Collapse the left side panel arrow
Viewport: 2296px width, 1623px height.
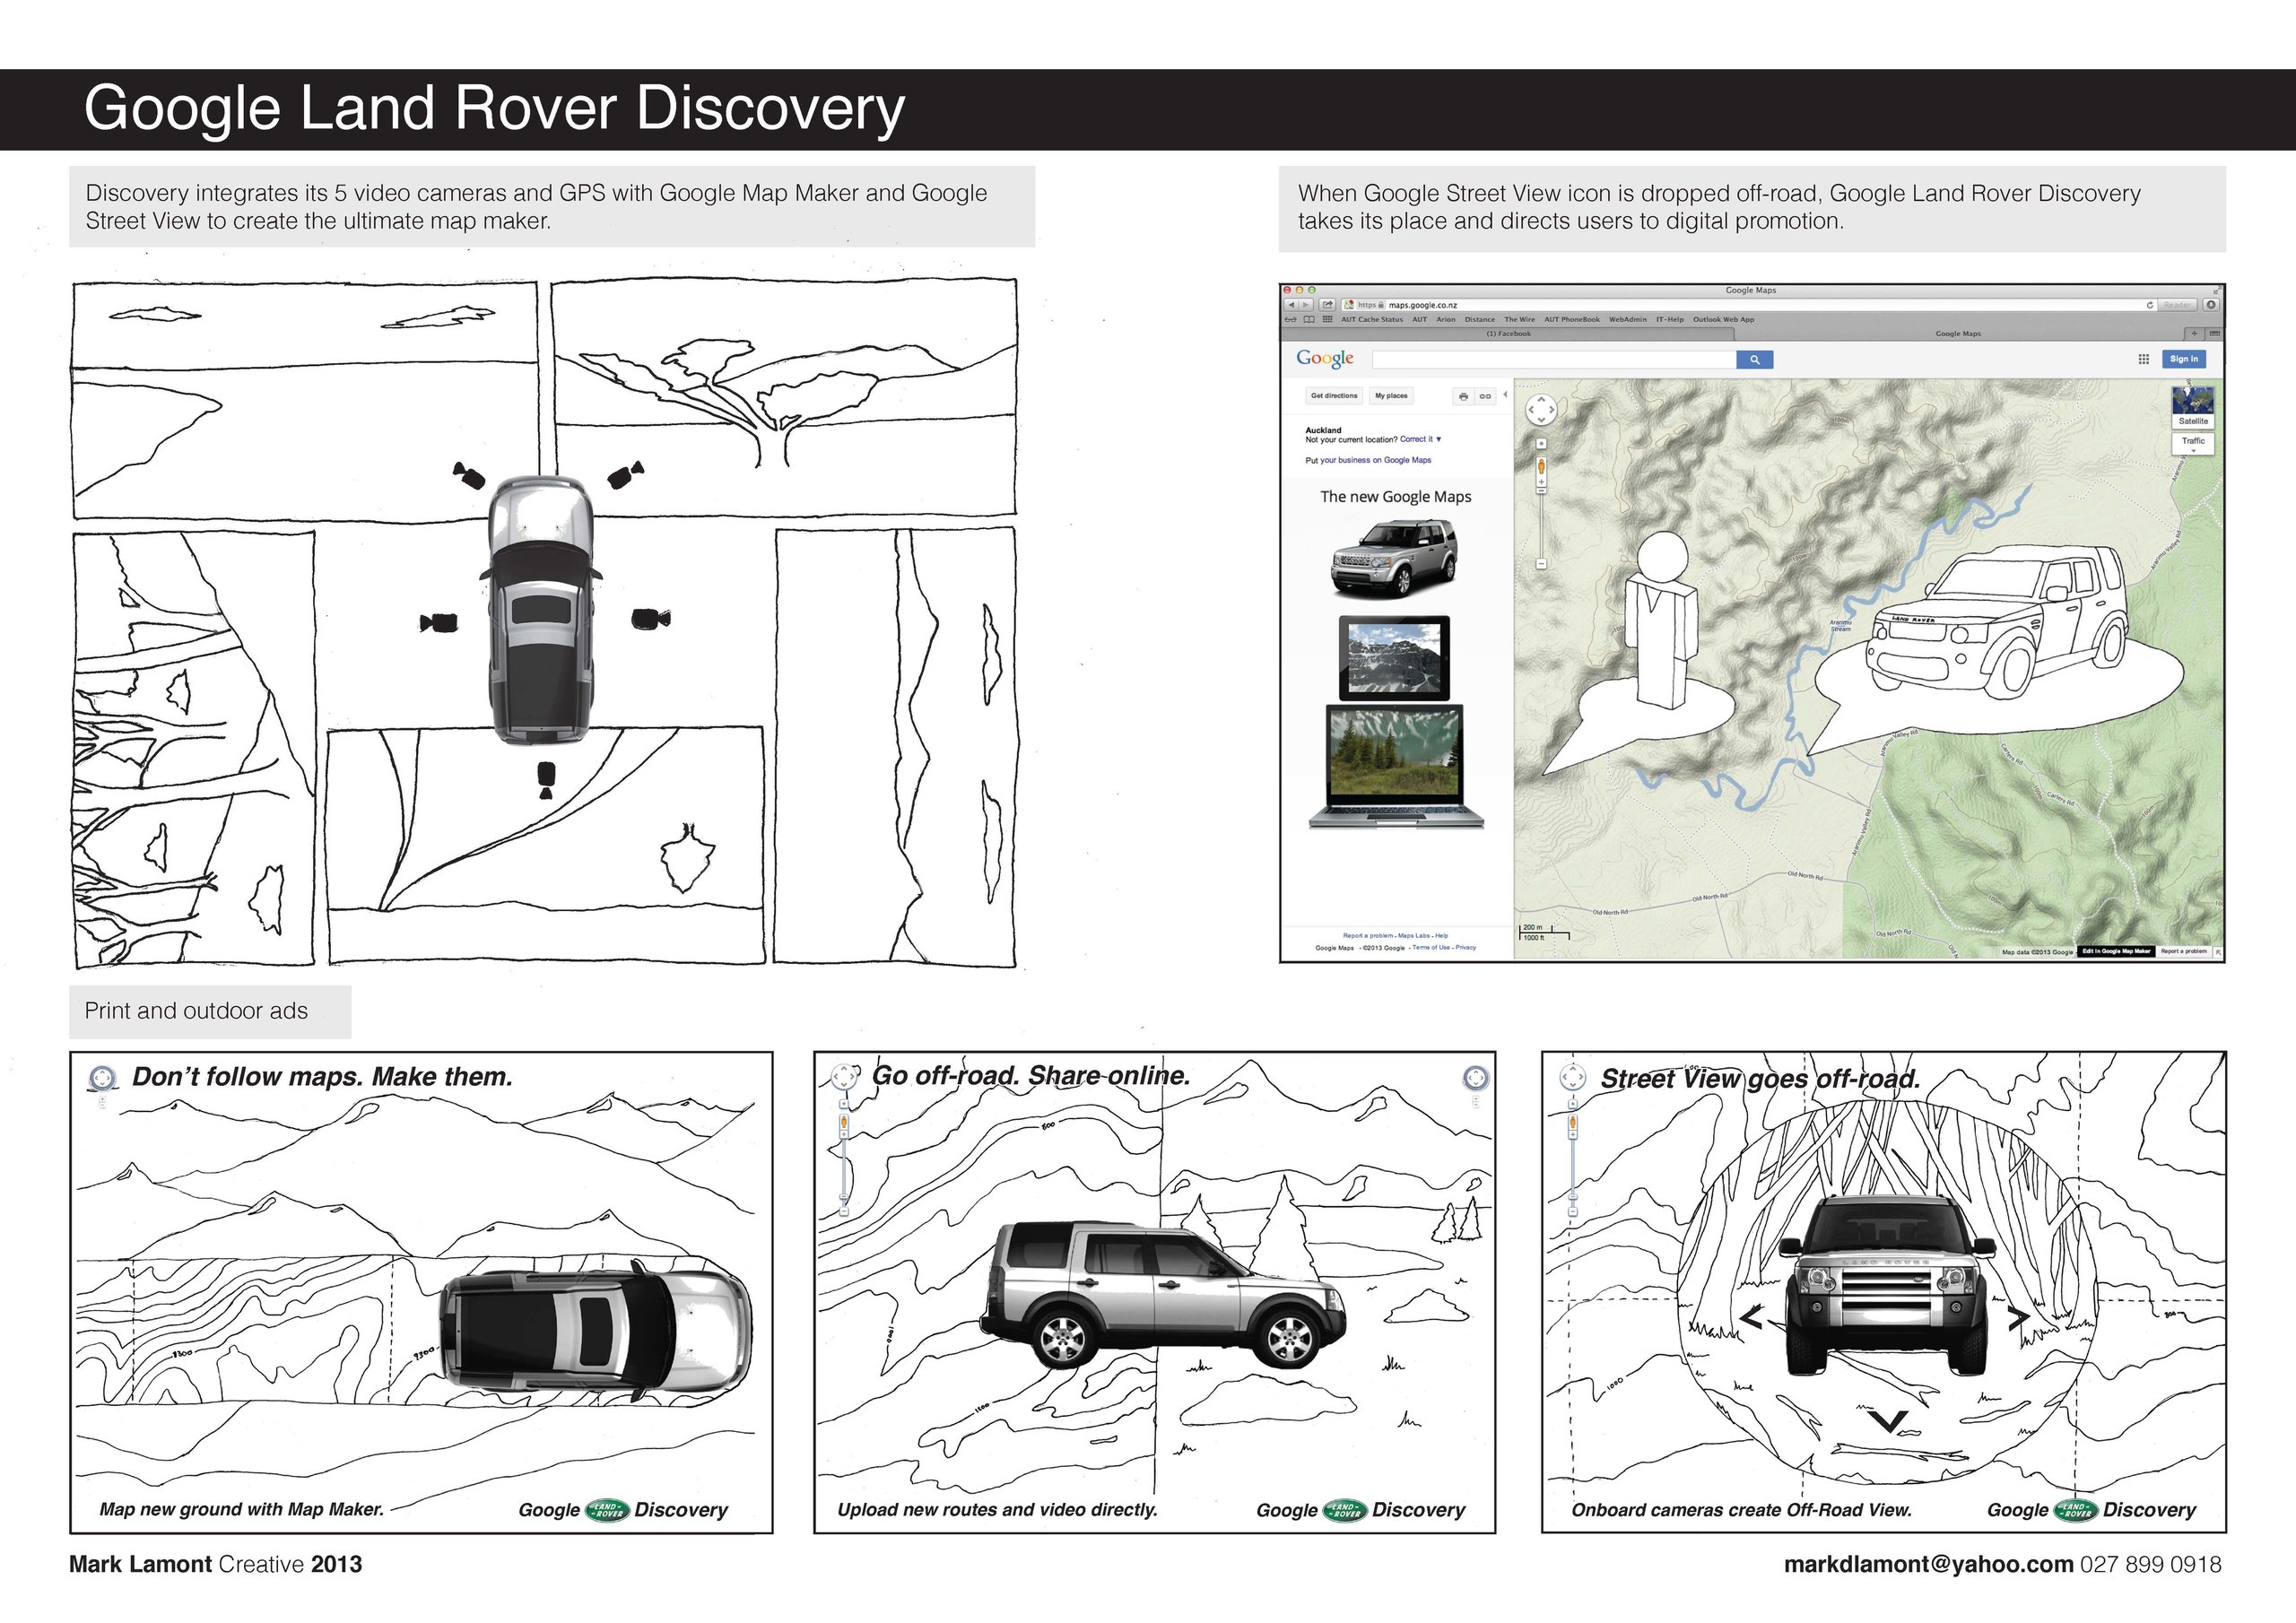tap(1505, 395)
